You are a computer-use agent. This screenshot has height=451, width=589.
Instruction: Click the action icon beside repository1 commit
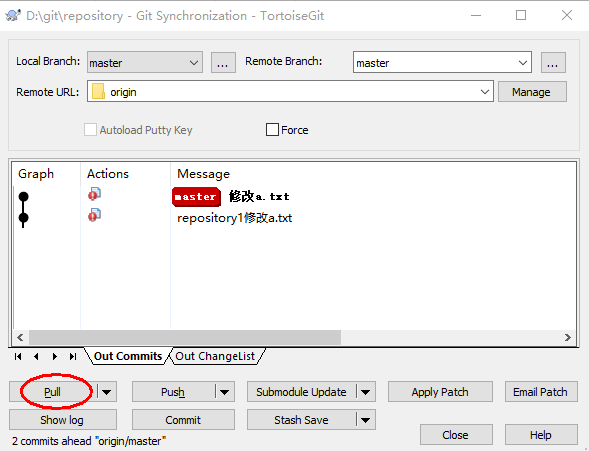[94, 215]
